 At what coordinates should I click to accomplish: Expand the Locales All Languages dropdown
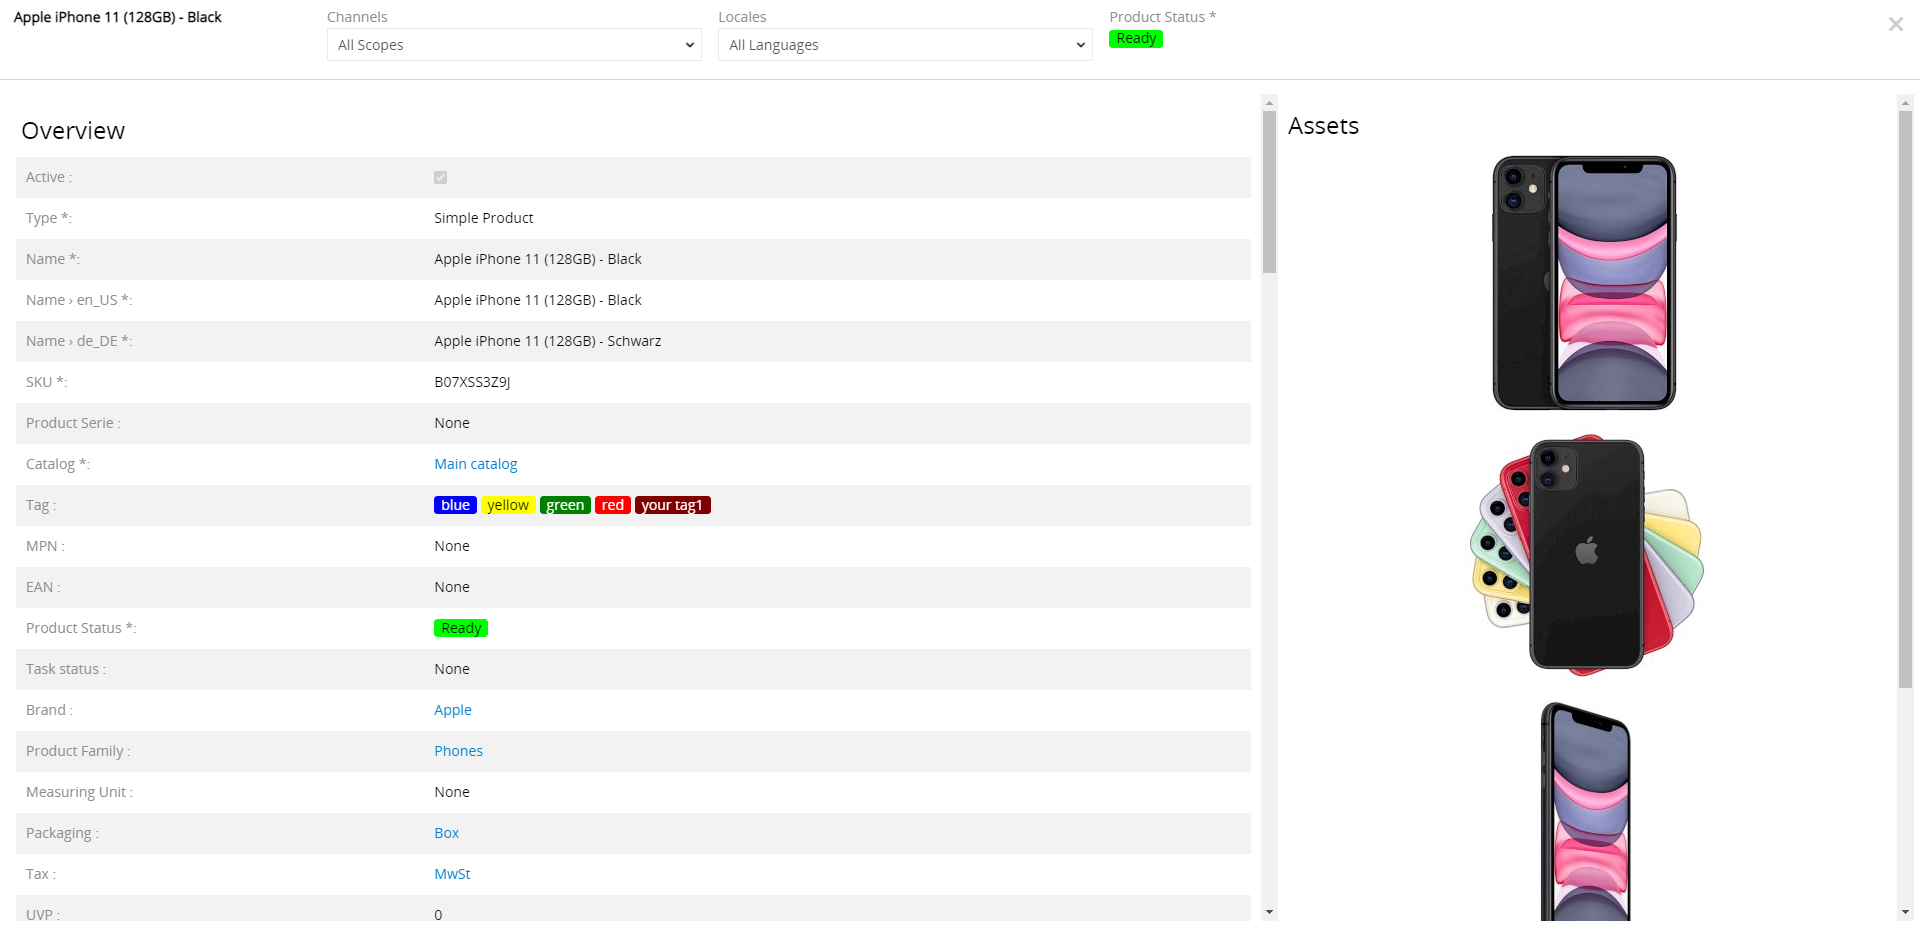904,45
